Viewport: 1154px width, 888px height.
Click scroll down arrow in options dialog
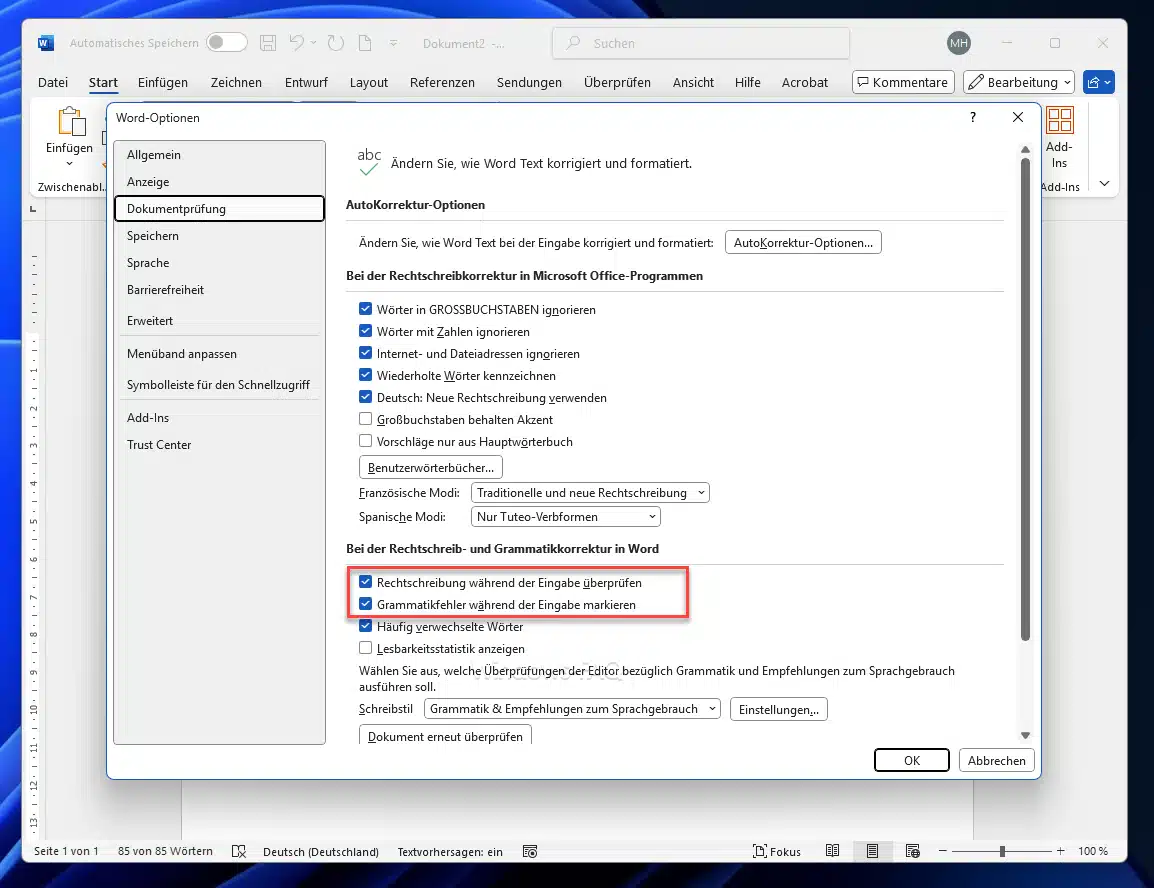point(1025,735)
